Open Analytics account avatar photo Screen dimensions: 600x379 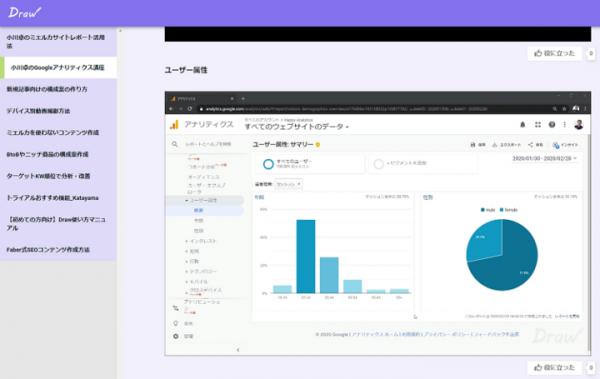coord(579,124)
